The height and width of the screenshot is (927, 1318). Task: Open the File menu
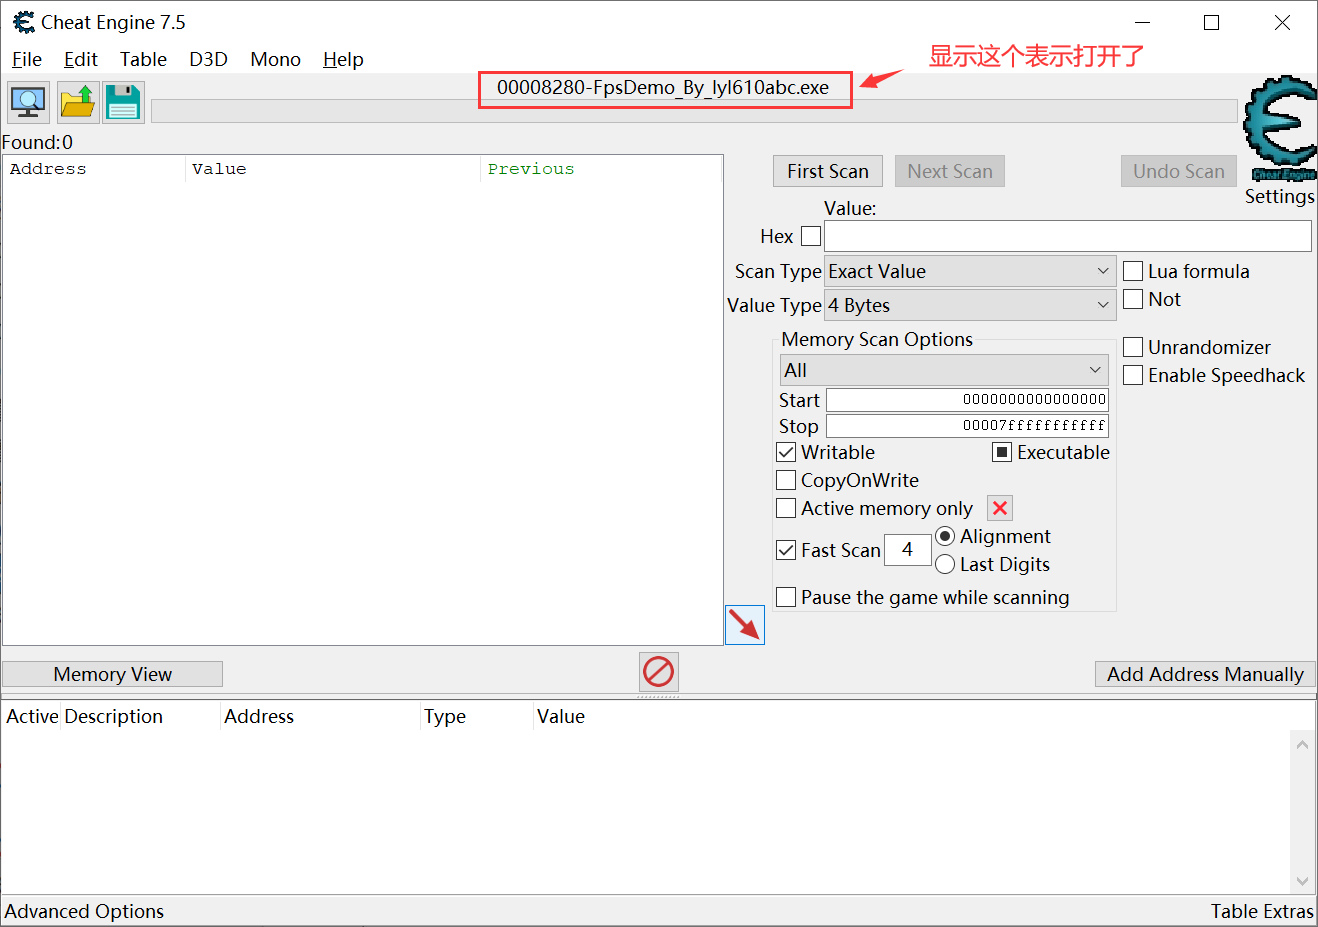click(x=27, y=59)
